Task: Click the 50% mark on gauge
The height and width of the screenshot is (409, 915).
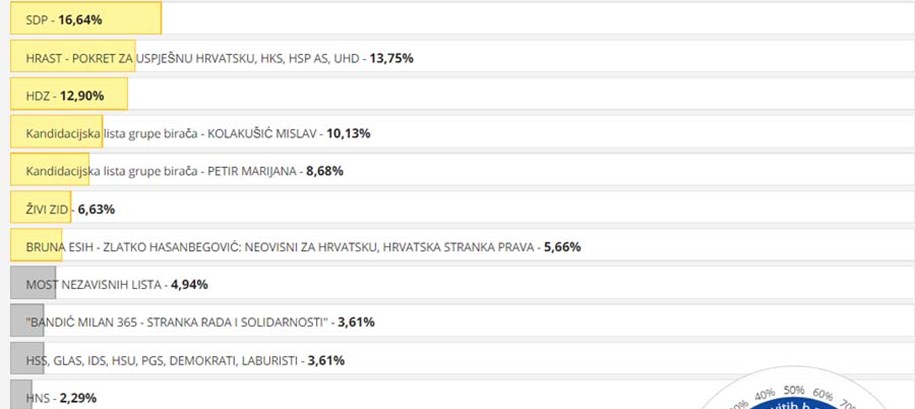Action: pos(794,390)
